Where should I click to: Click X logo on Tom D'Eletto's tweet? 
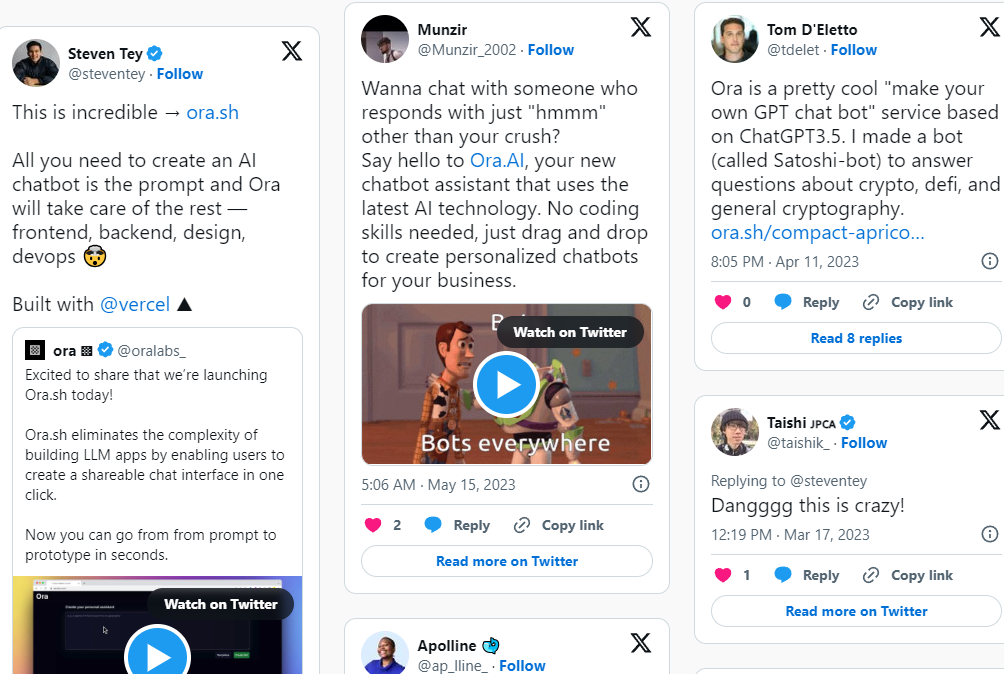[x=990, y=27]
